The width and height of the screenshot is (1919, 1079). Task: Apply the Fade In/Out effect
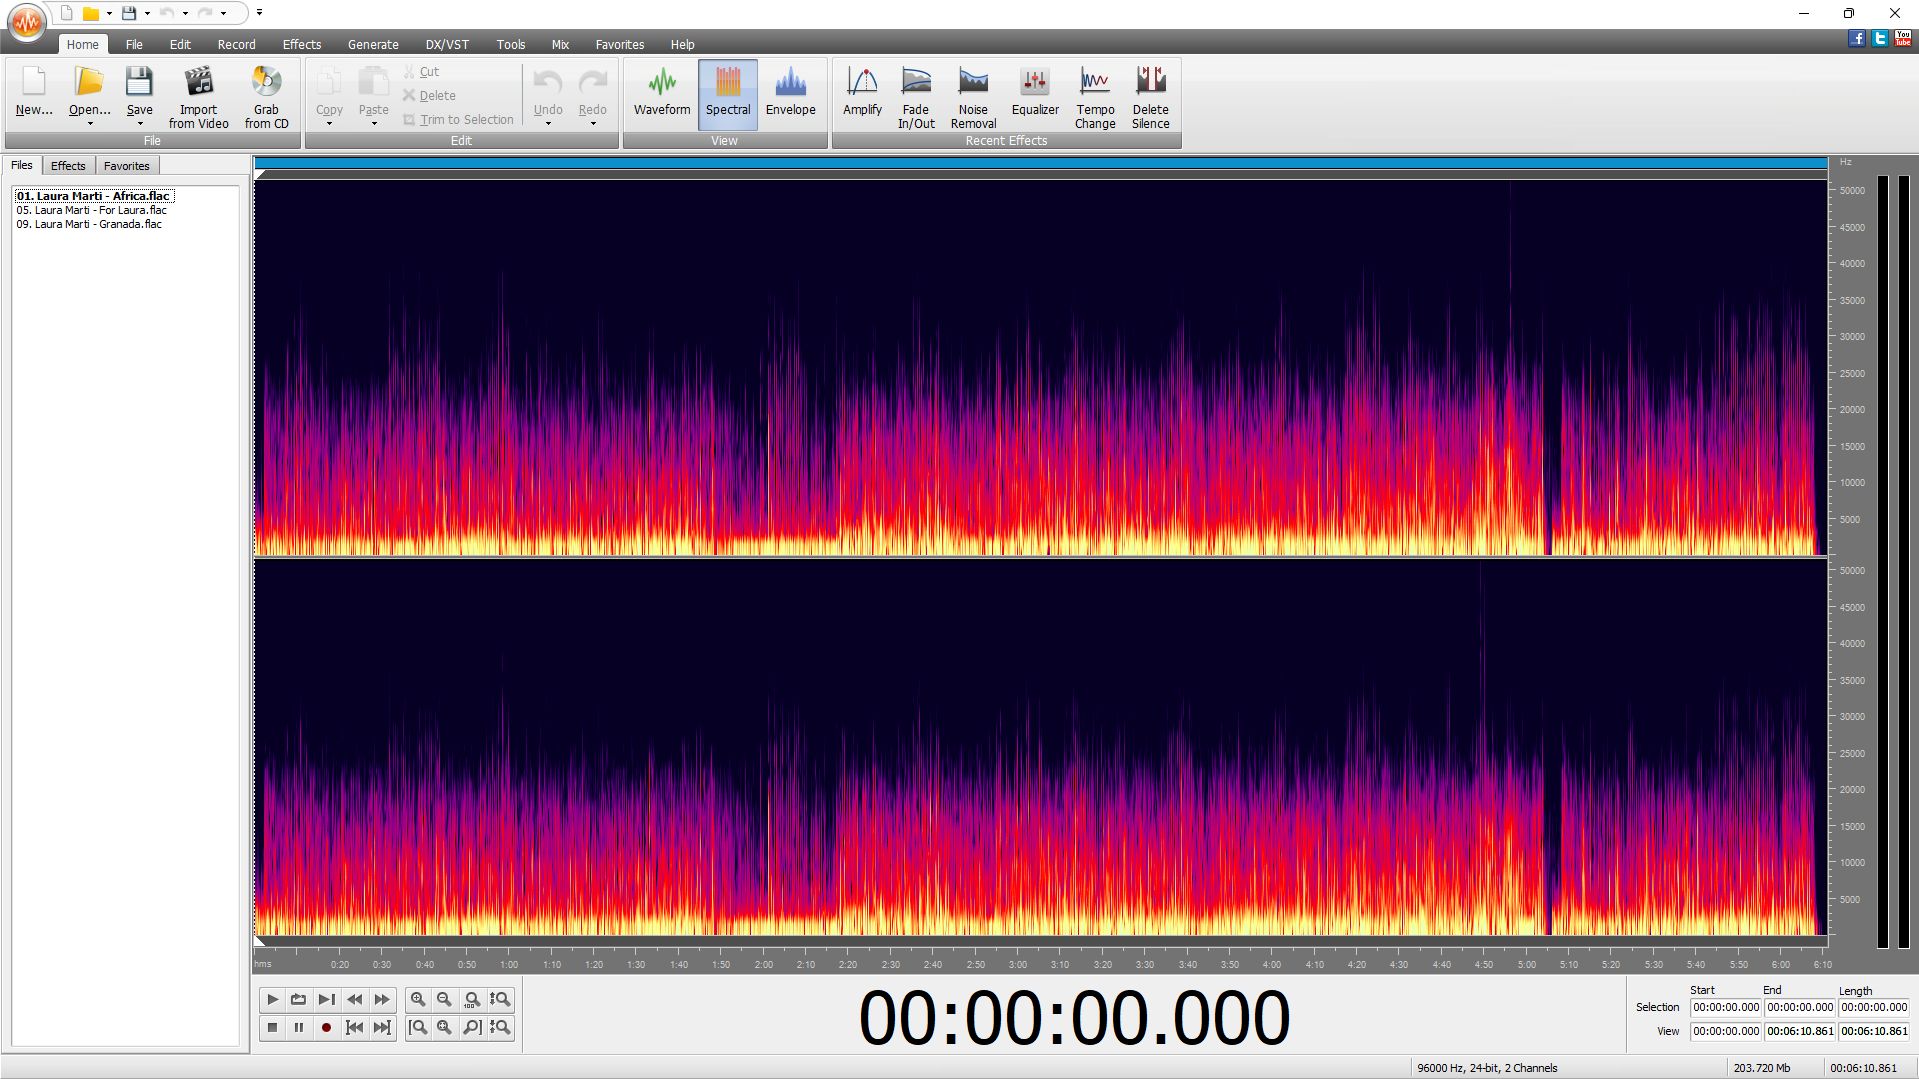click(915, 96)
